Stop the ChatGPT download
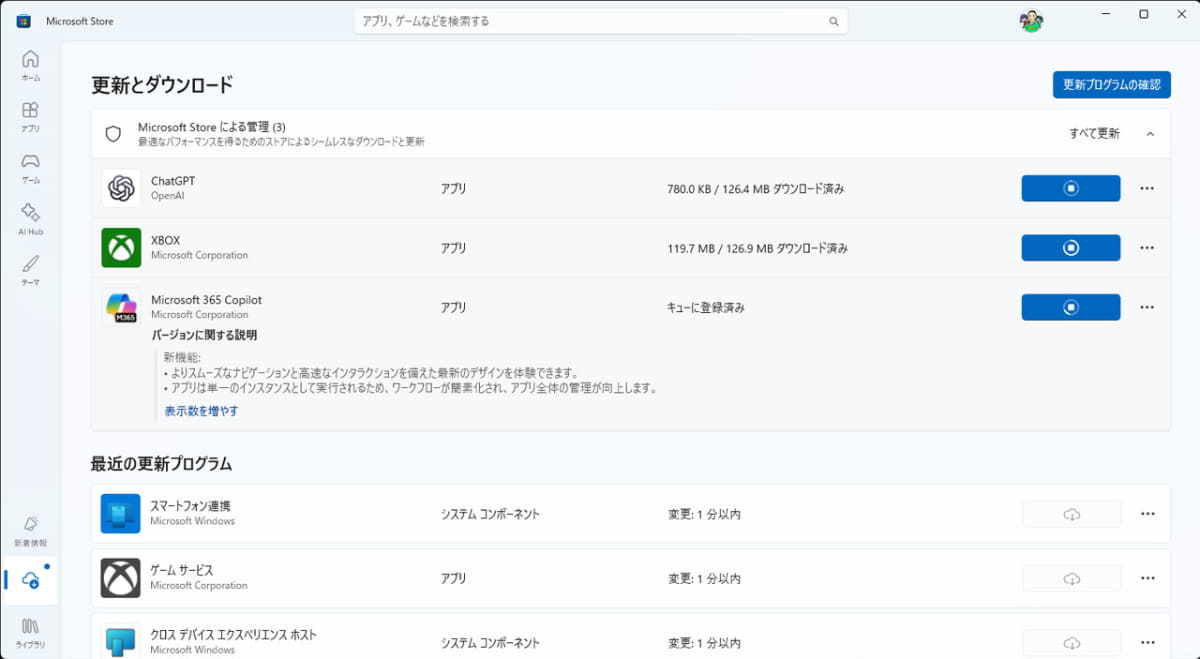The image size is (1200, 659). [x=1070, y=188]
